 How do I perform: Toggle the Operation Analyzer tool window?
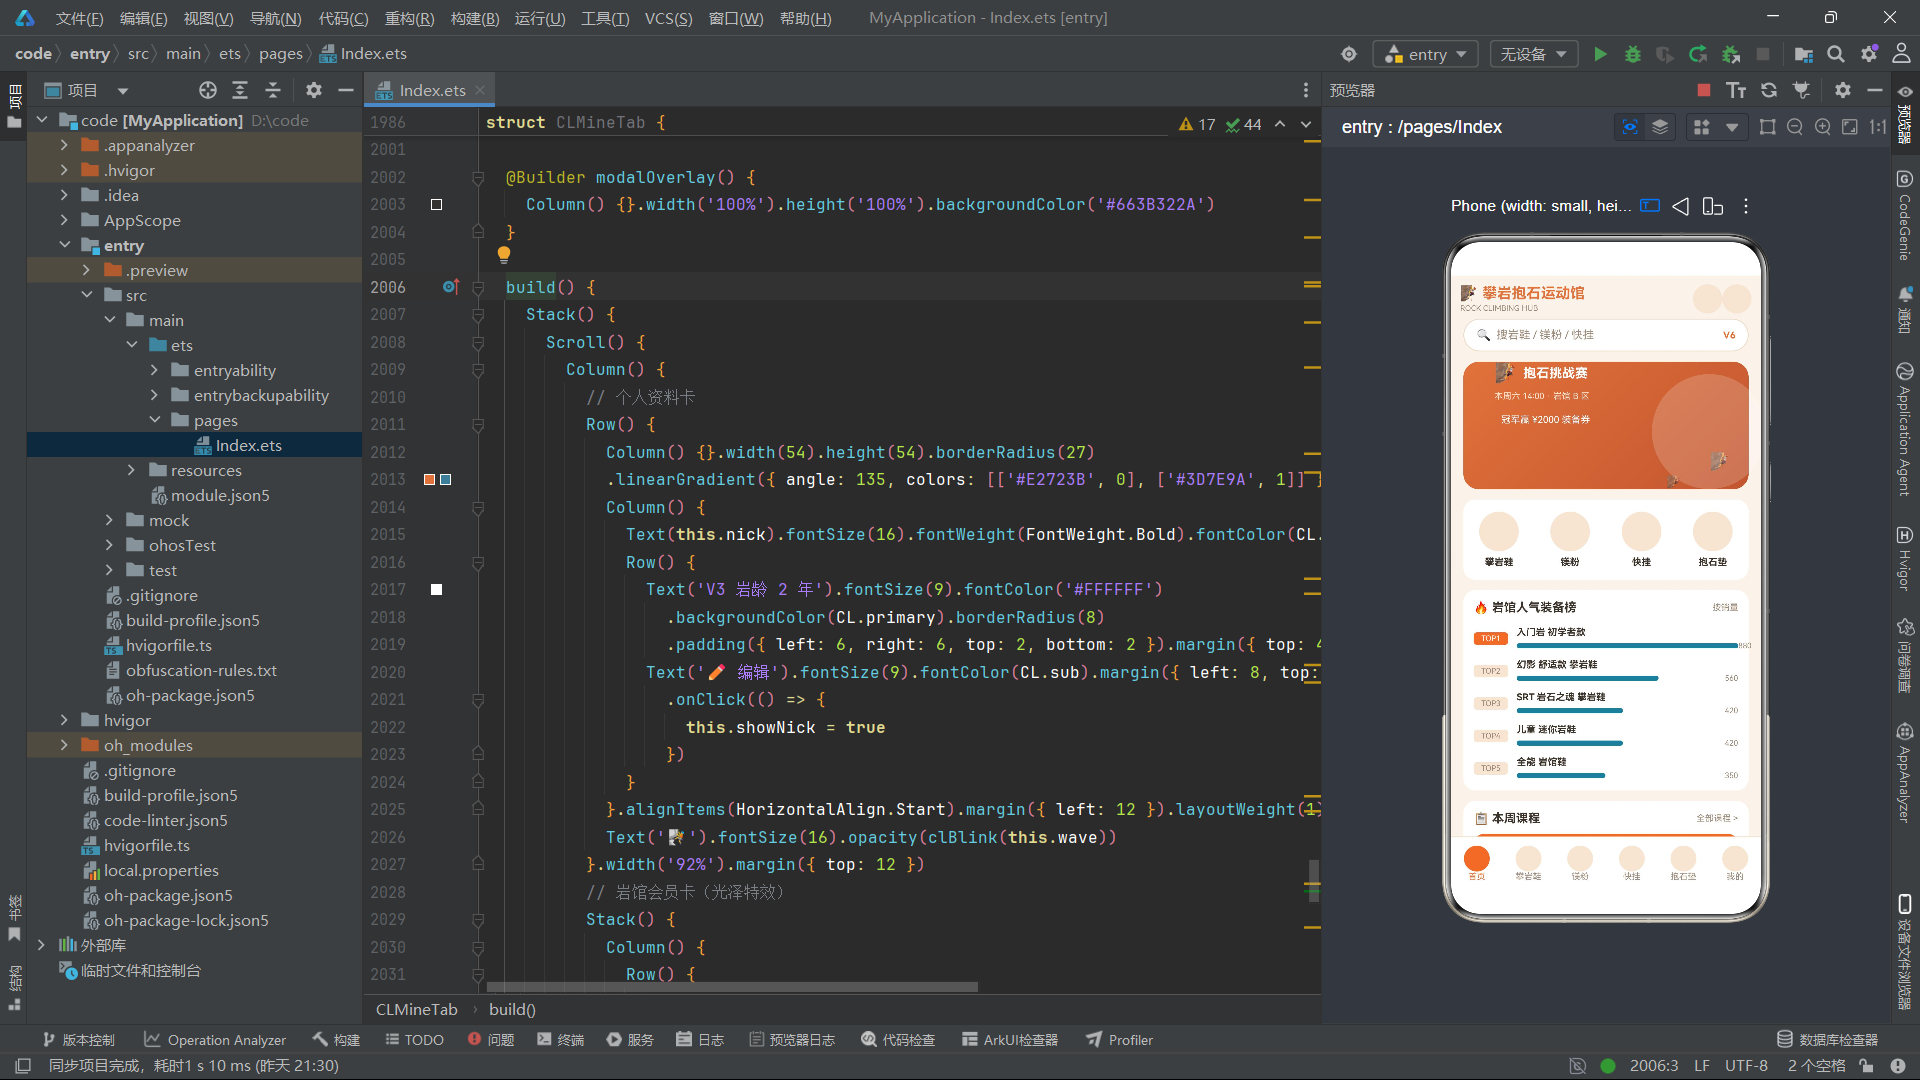click(x=215, y=1040)
